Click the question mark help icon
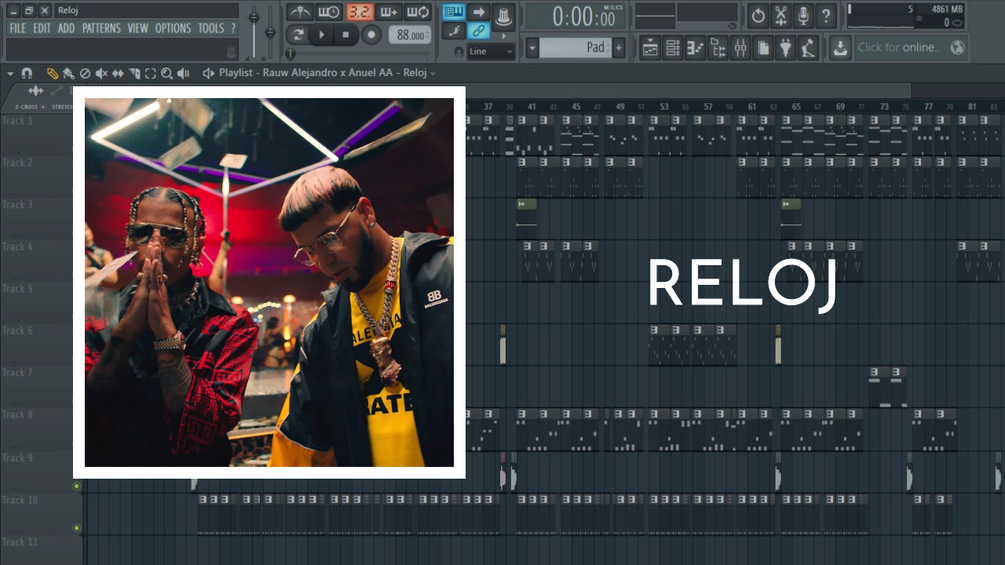Viewport: 1005px width, 565px height. pyautogui.click(x=826, y=16)
